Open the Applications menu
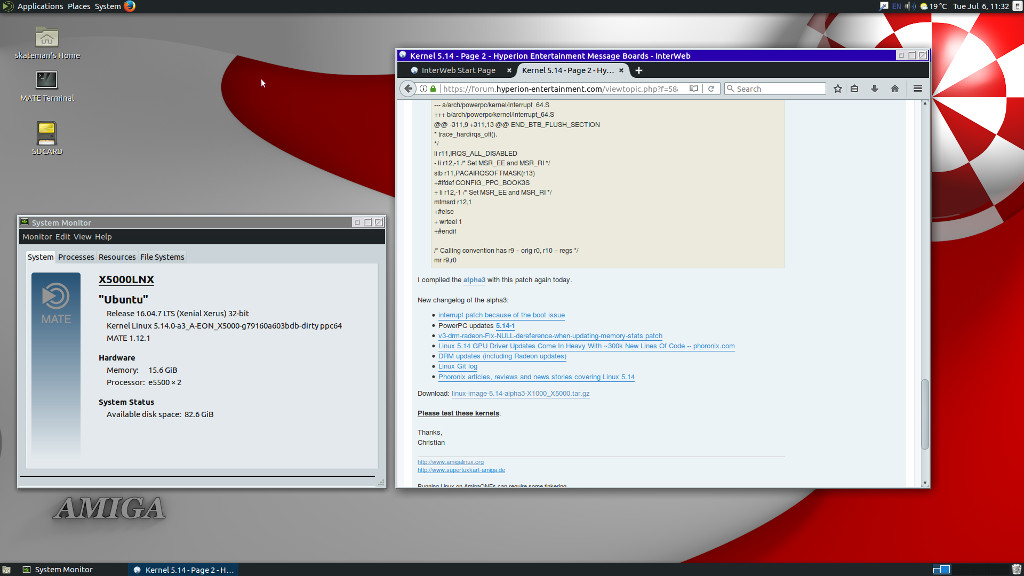The height and width of the screenshot is (576, 1024). click(40, 6)
